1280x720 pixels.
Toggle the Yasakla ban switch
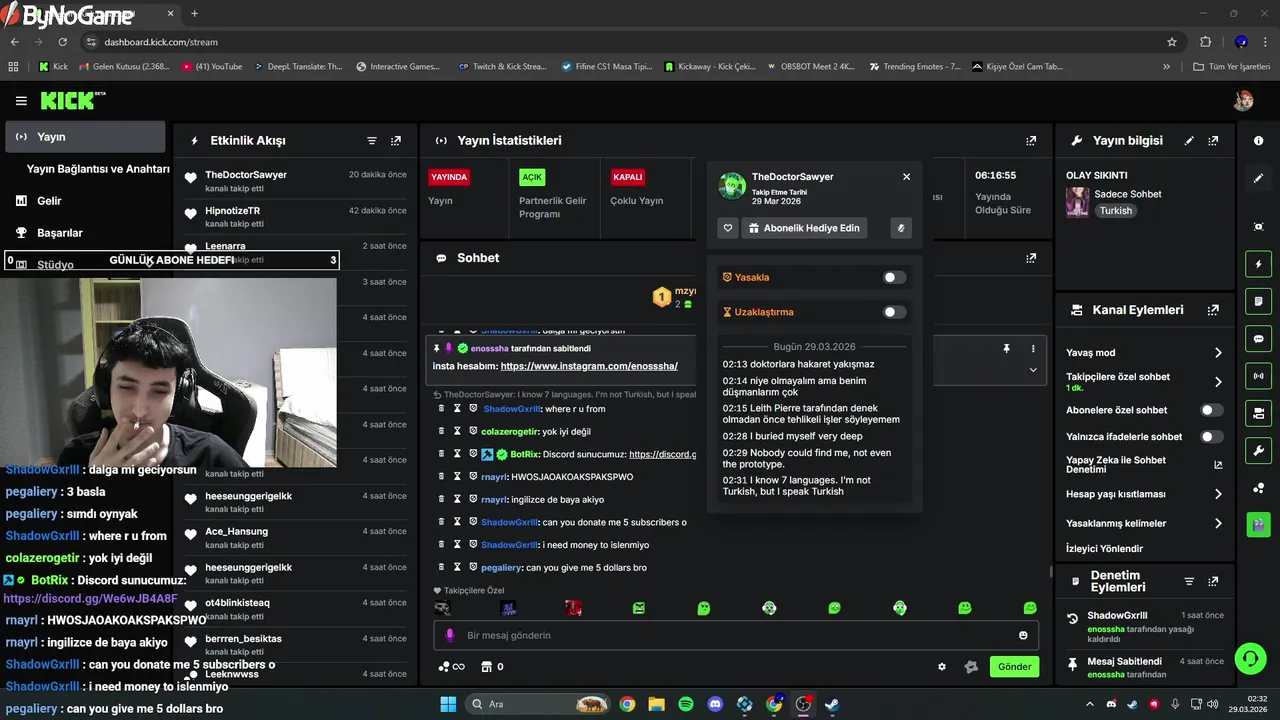(894, 277)
